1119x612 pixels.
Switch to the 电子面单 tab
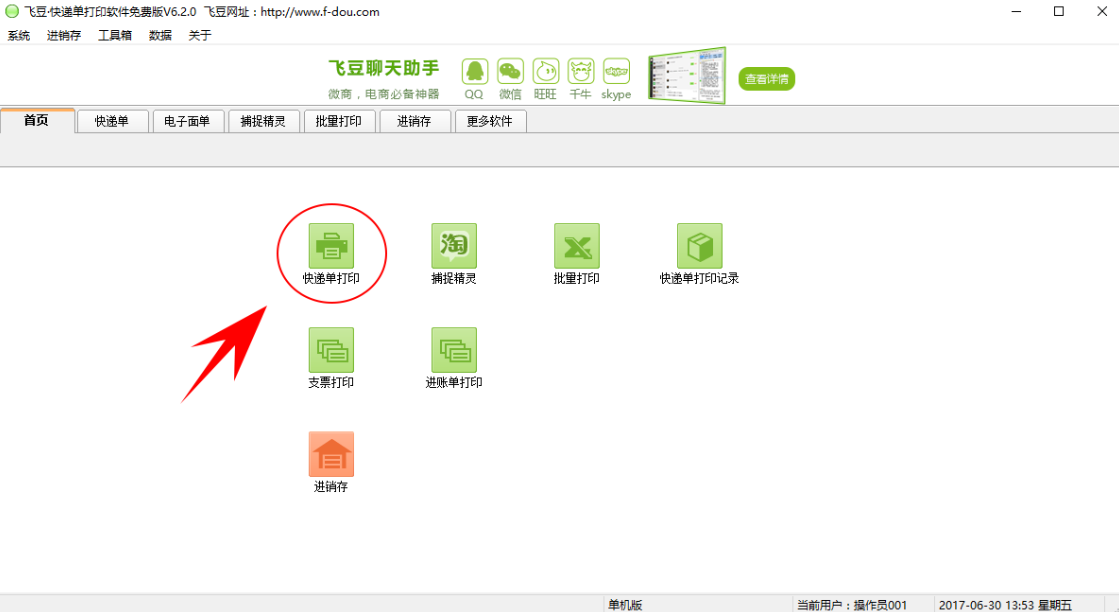pyautogui.click(x=188, y=121)
